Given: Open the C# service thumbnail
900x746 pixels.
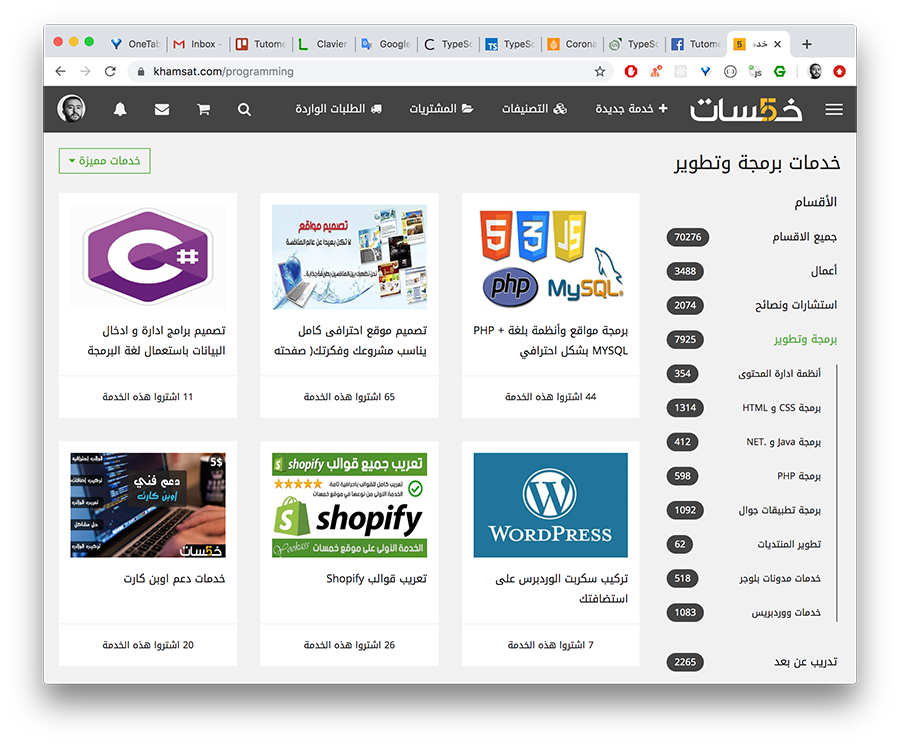Looking at the screenshot, I should click(x=148, y=257).
